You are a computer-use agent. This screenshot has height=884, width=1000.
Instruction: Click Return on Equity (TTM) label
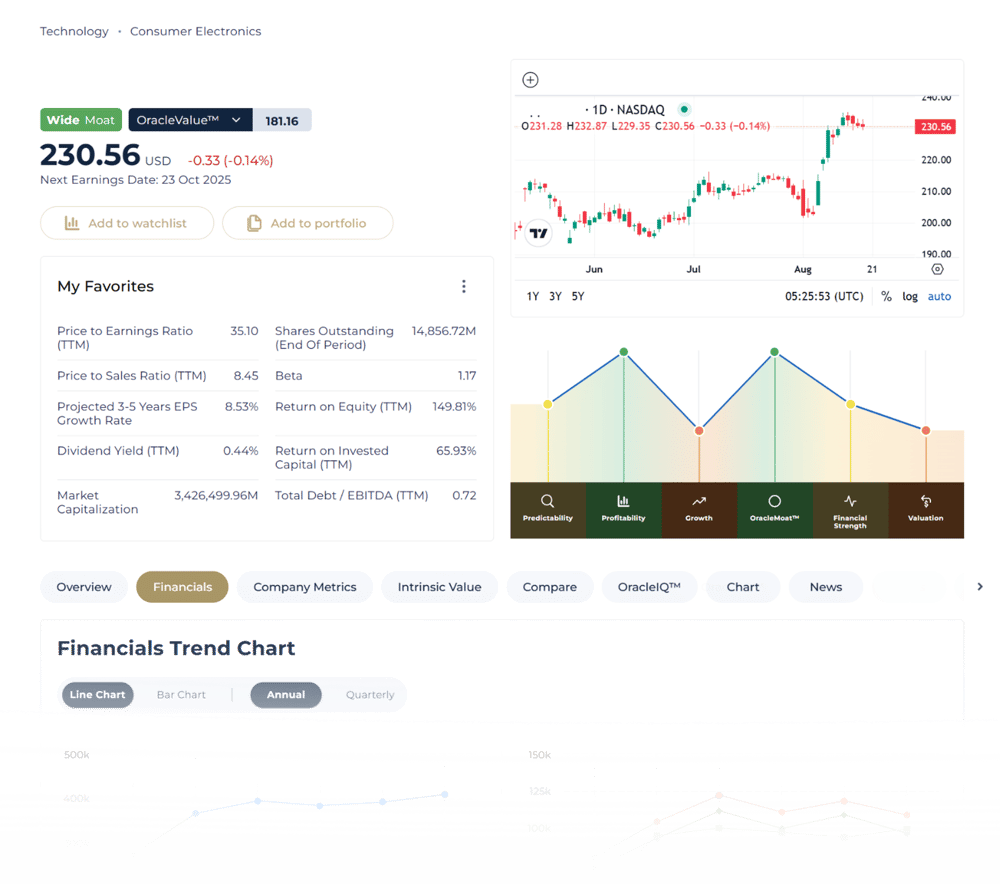[343, 406]
